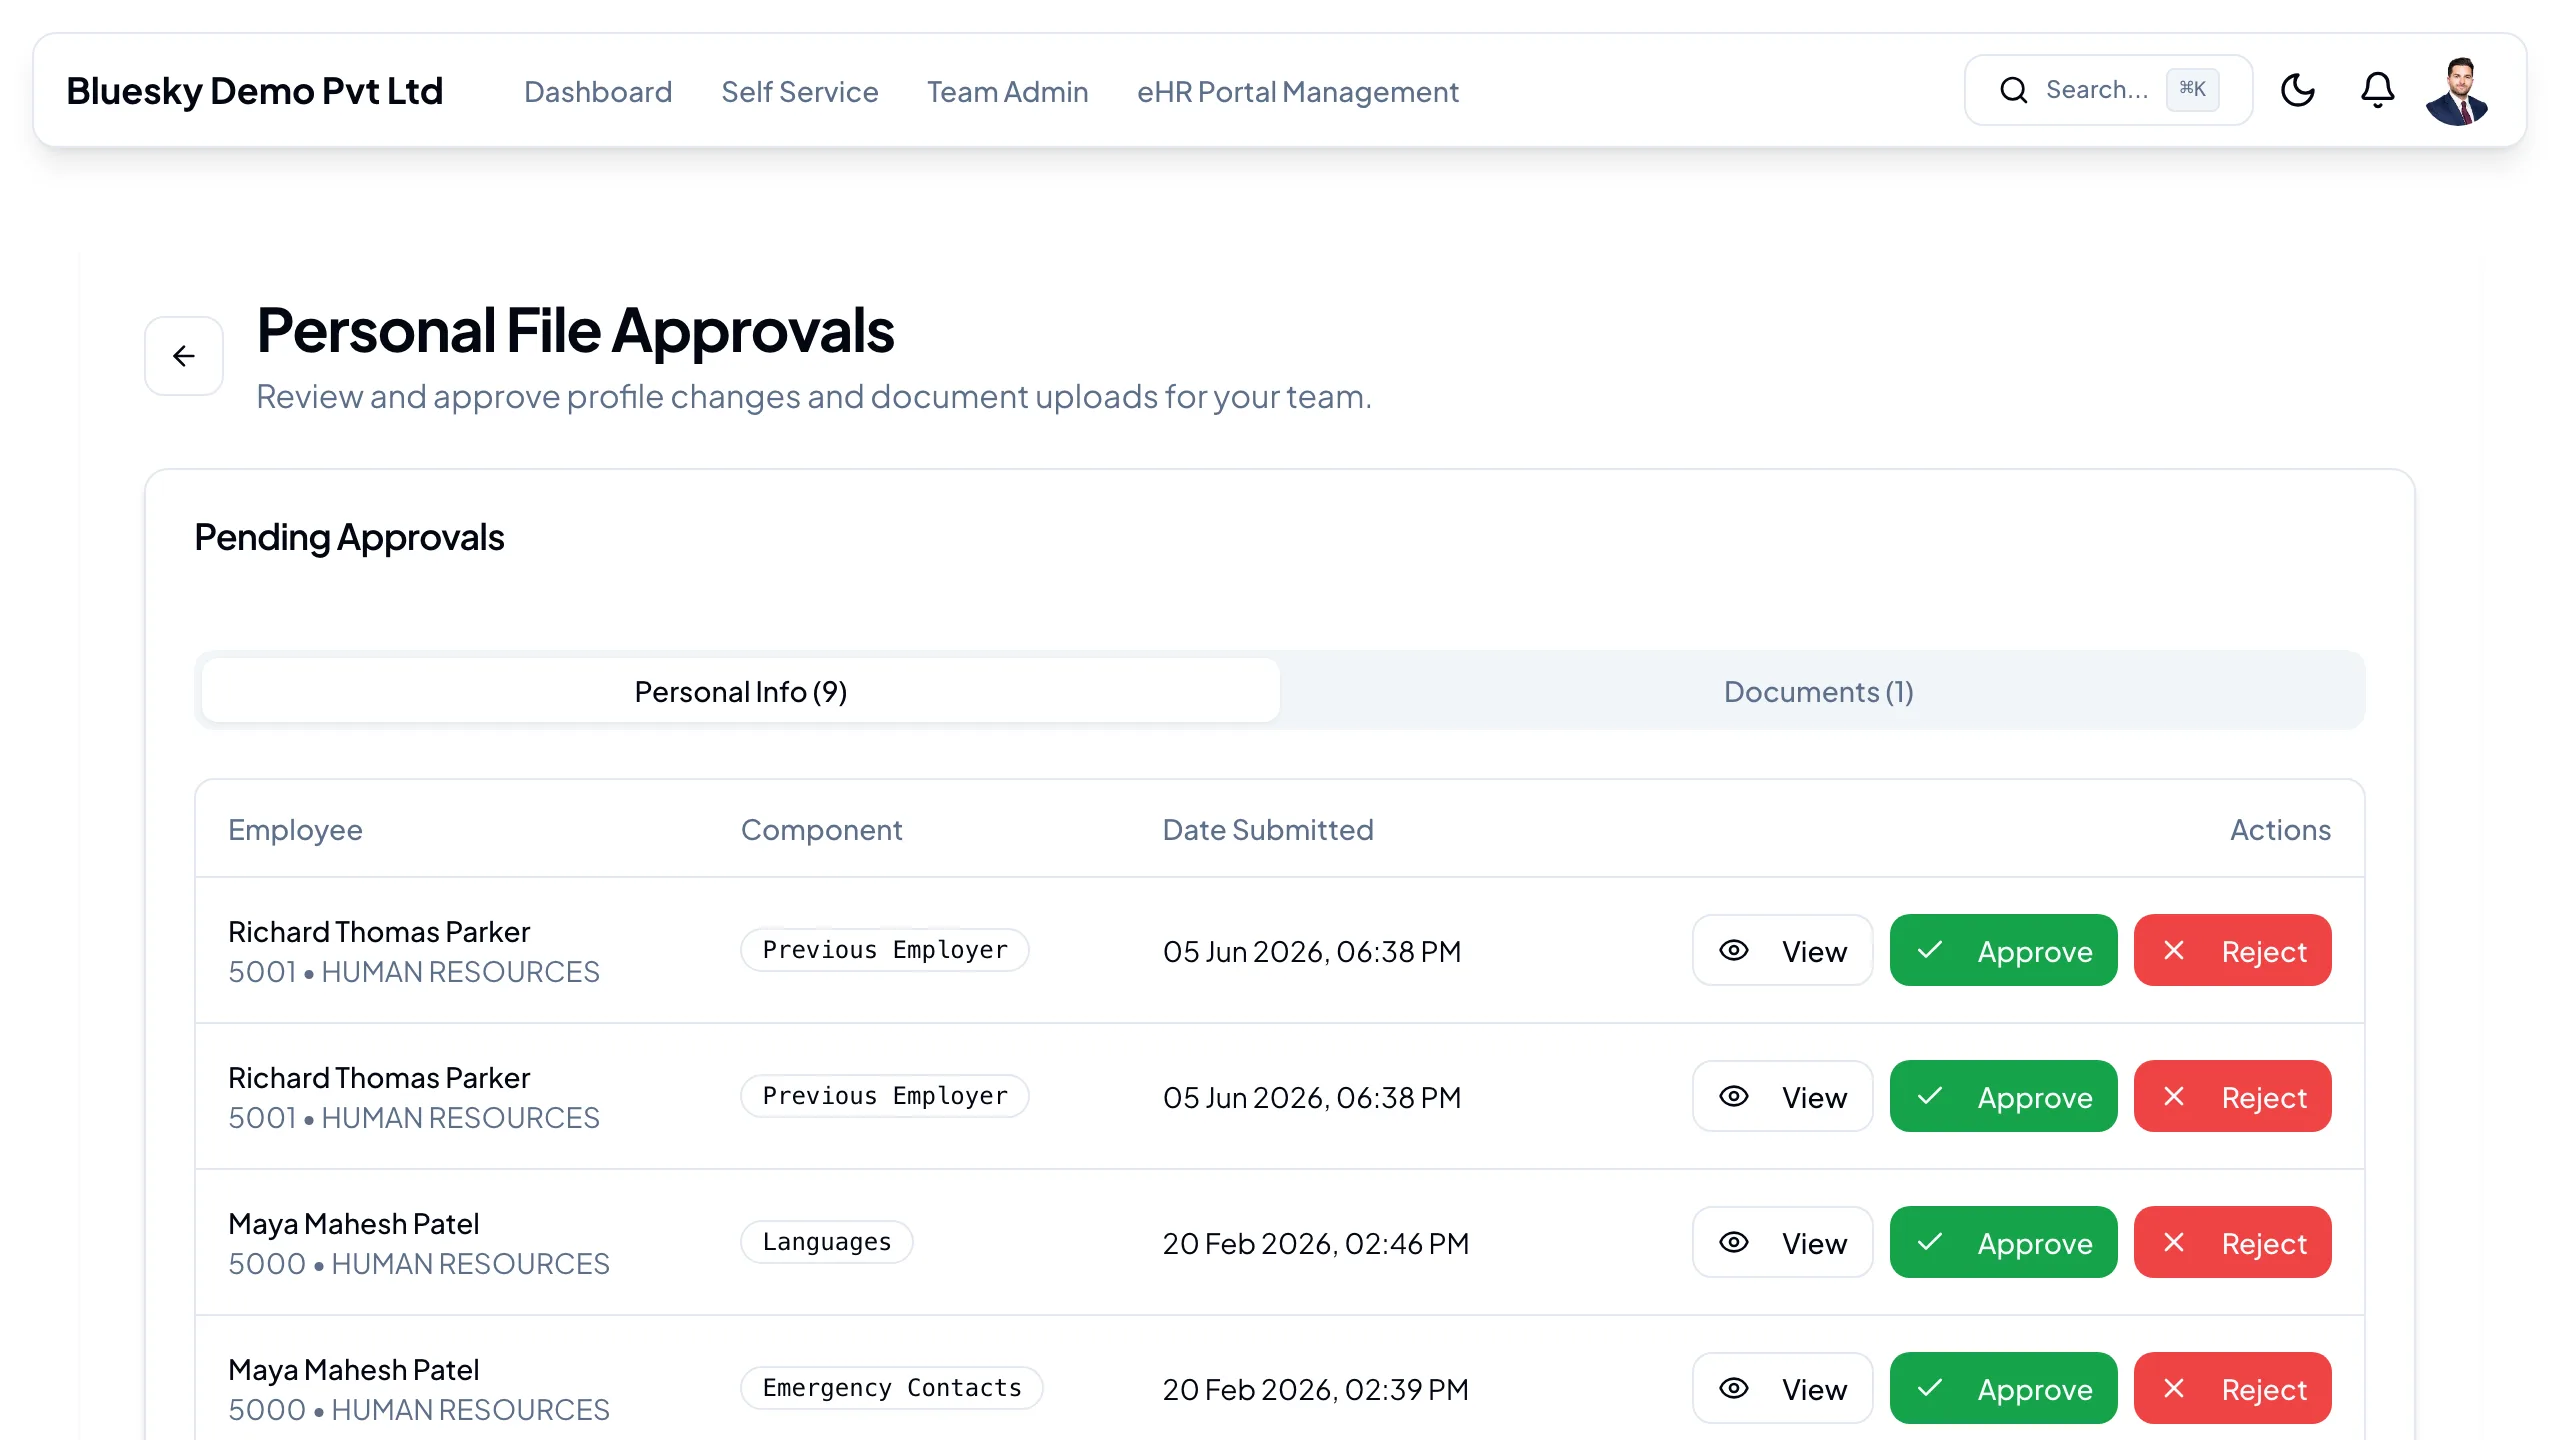Viewport: 2560px width, 1440px height.
Task: View Maya Mahesh Patel Emergency Contacts request
Action: (1782, 1388)
